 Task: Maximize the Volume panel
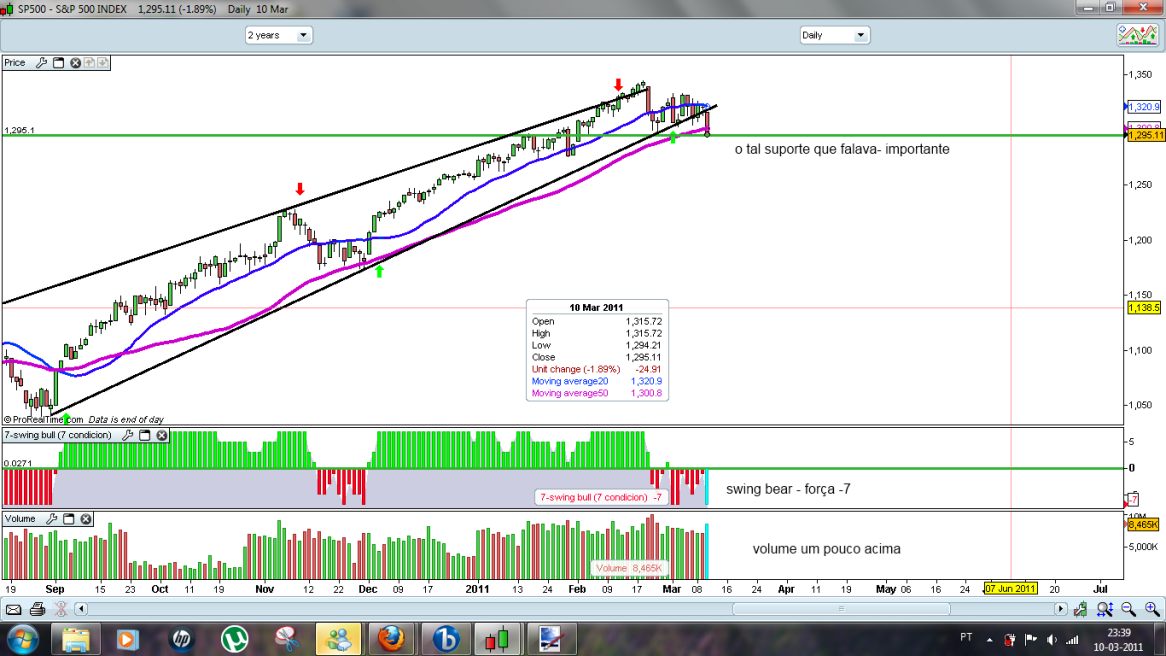pyautogui.click(x=68, y=519)
